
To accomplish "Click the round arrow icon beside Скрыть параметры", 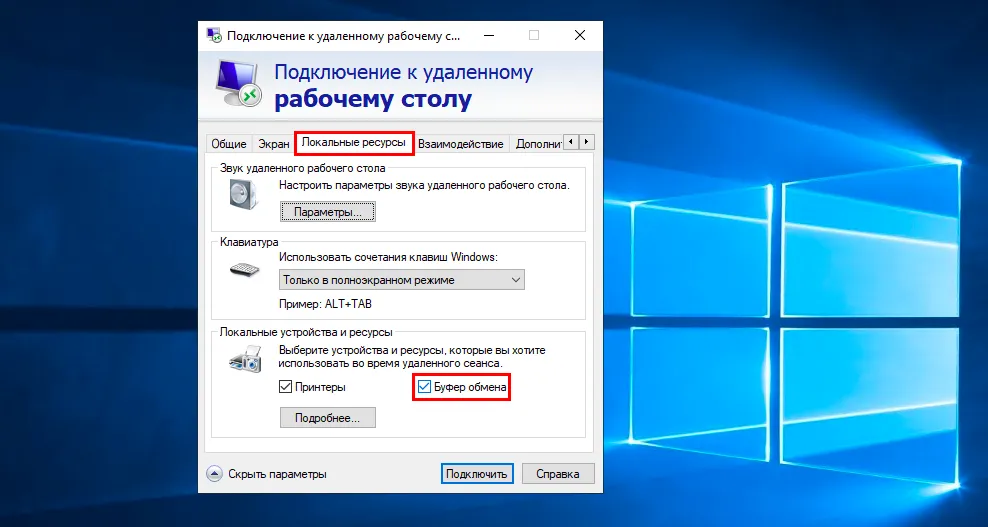I will pos(214,474).
